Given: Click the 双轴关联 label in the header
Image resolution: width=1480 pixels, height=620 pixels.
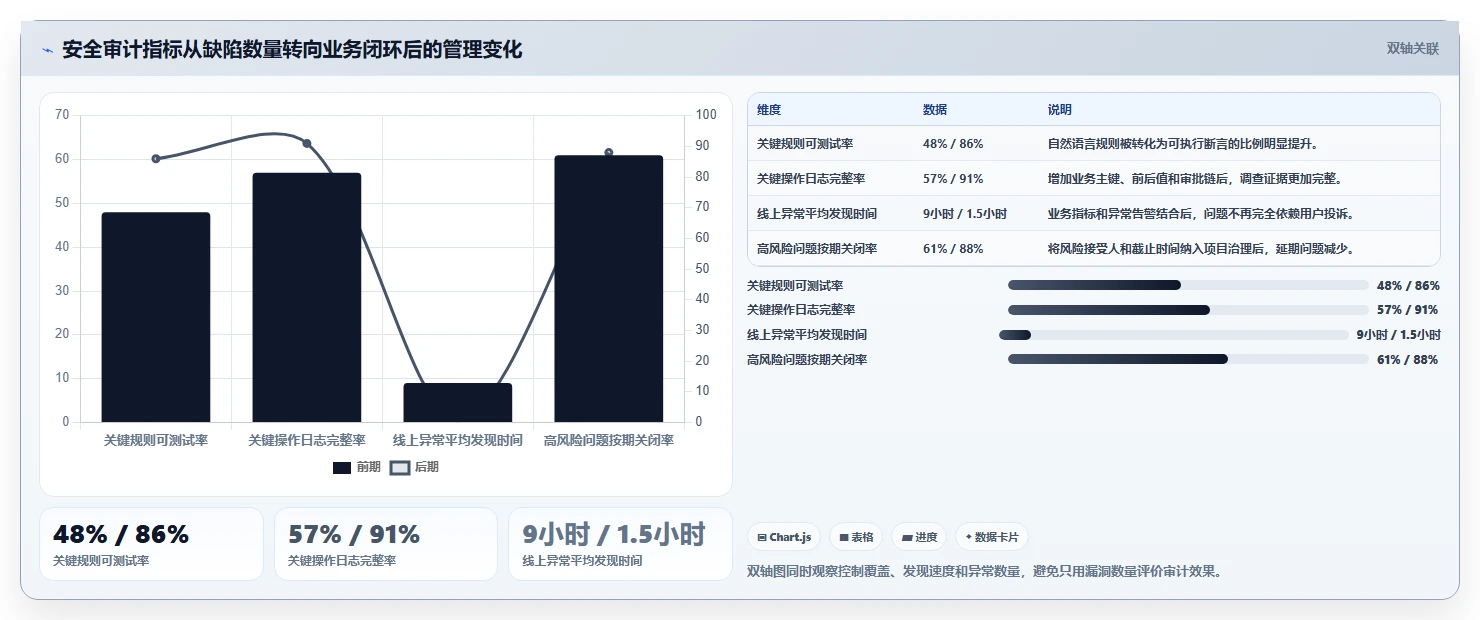Looking at the screenshot, I should tap(1412, 49).
